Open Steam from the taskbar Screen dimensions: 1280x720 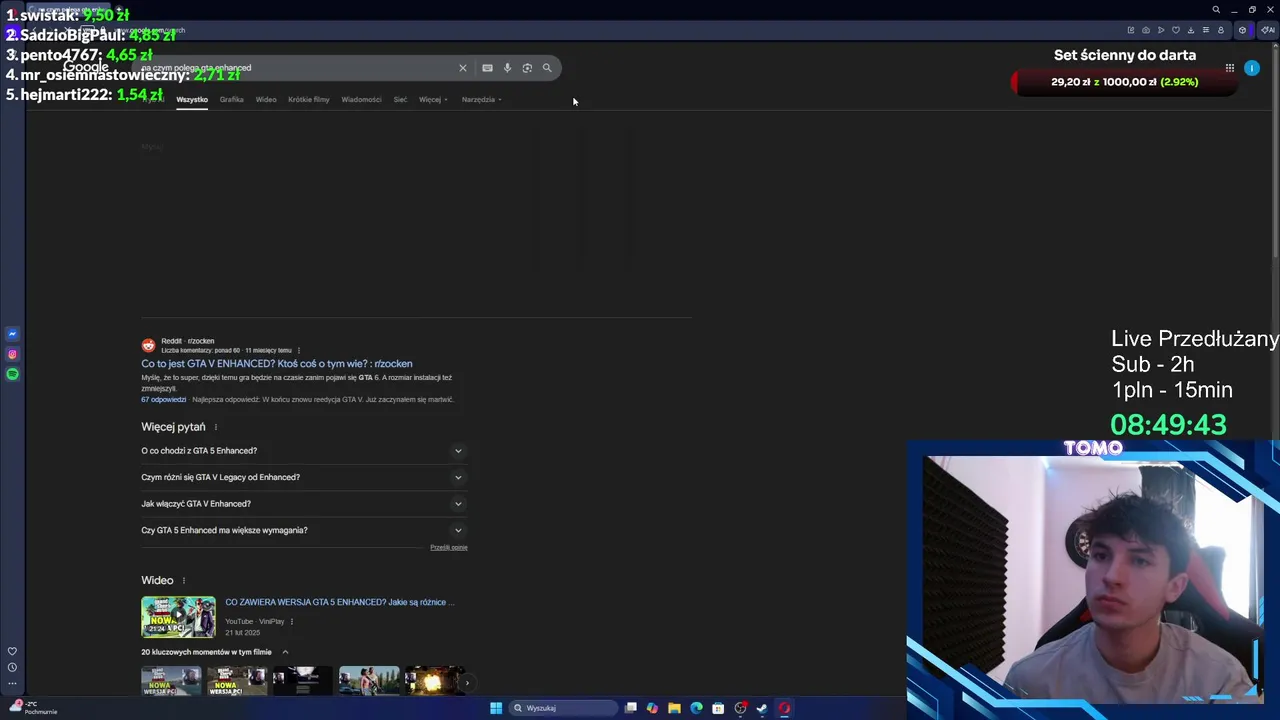click(762, 708)
